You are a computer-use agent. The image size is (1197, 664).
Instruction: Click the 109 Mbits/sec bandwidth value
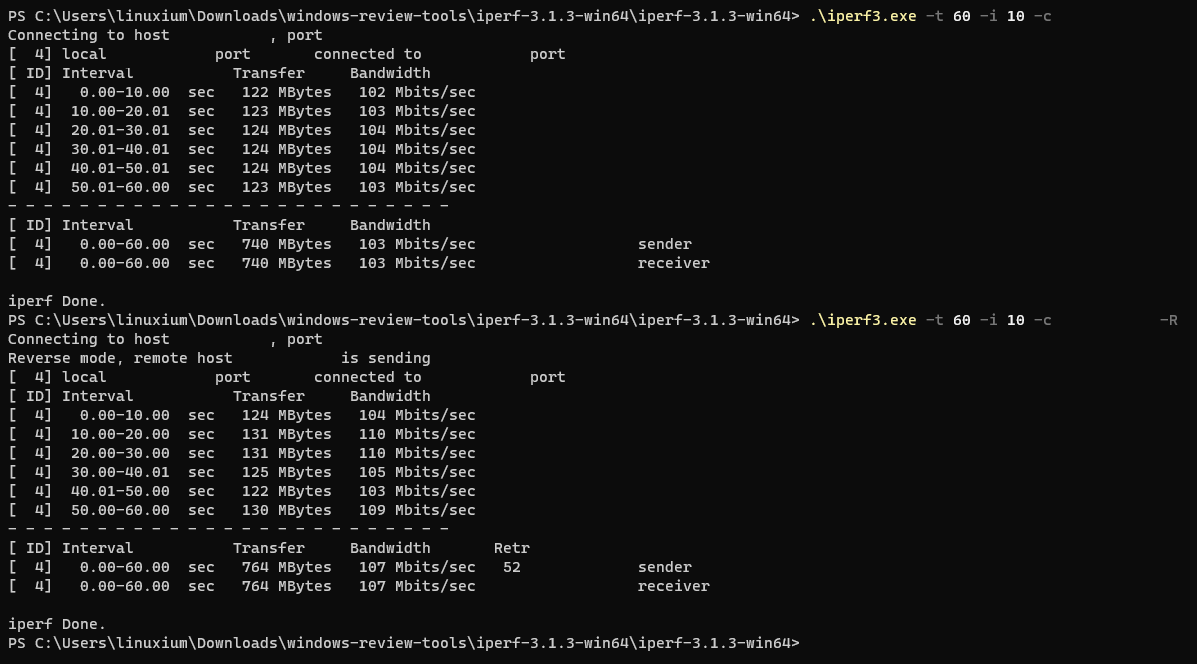(417, 510)
